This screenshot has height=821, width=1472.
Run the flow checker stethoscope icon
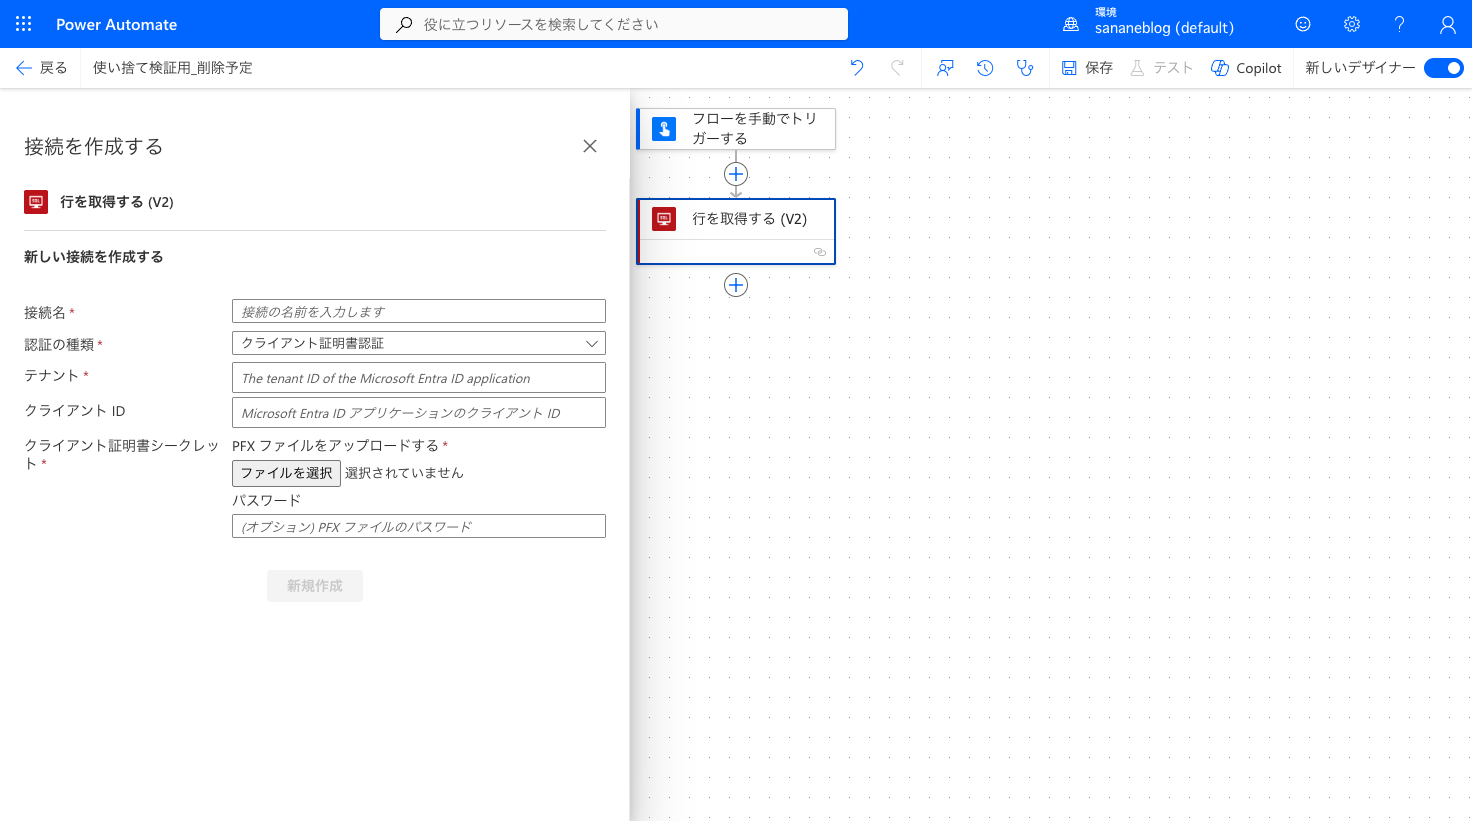(x=1025, y=68)
